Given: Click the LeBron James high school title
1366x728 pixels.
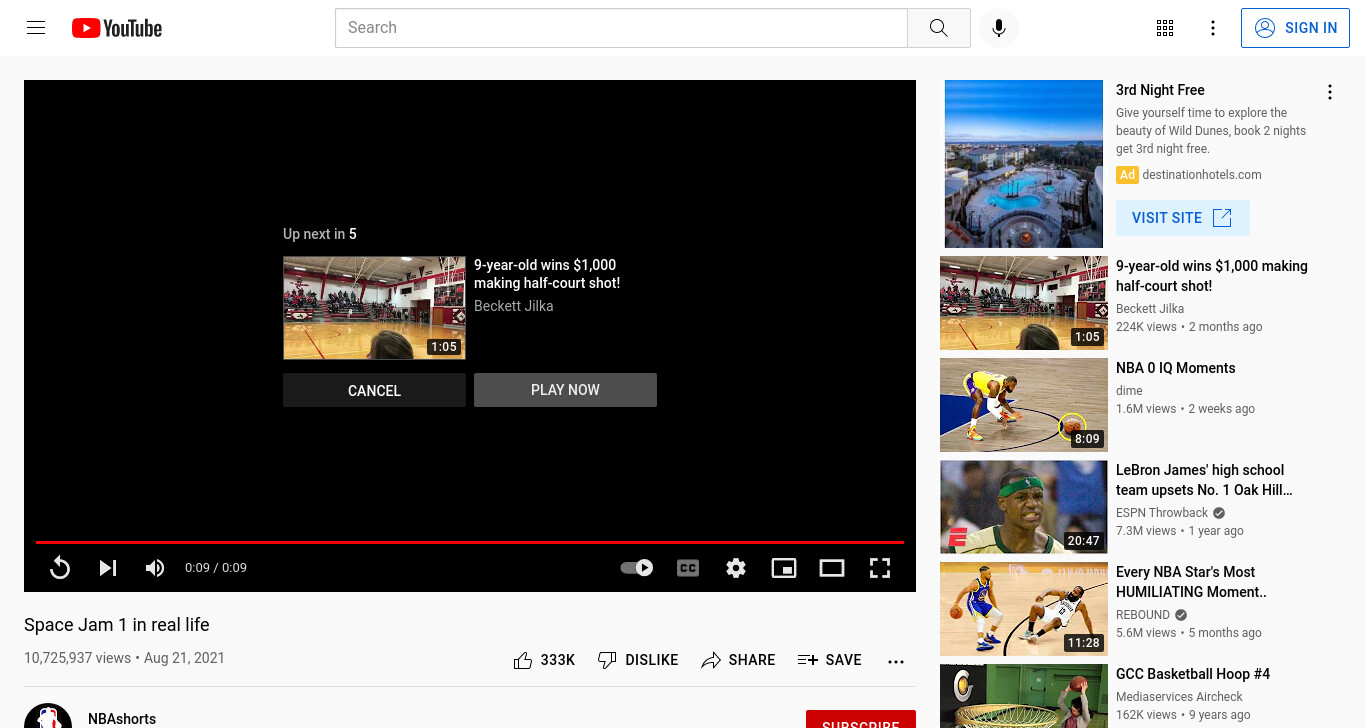Looking at the screenshot, I should 1204,480.
